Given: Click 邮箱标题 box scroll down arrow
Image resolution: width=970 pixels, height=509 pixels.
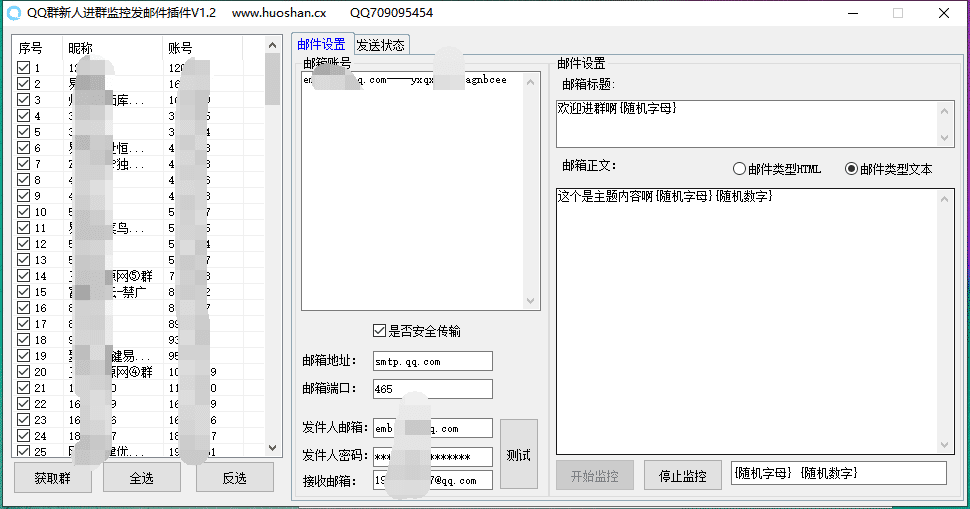Looking at the screenshot, I should [x=944, y=137].
